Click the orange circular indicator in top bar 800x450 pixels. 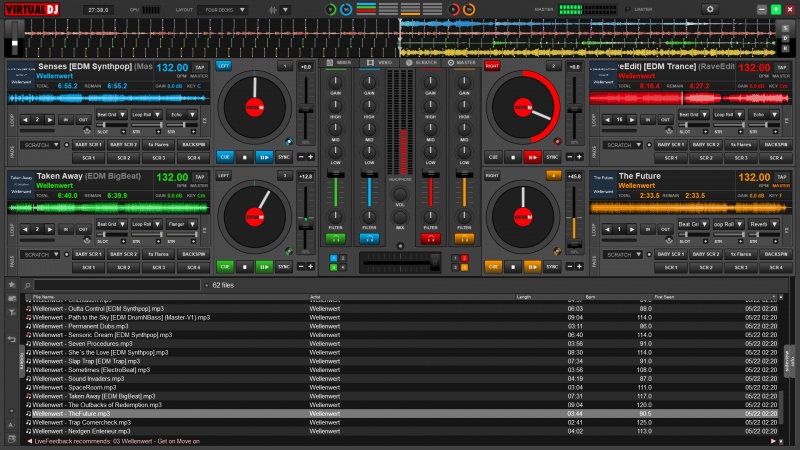[469, 9]
